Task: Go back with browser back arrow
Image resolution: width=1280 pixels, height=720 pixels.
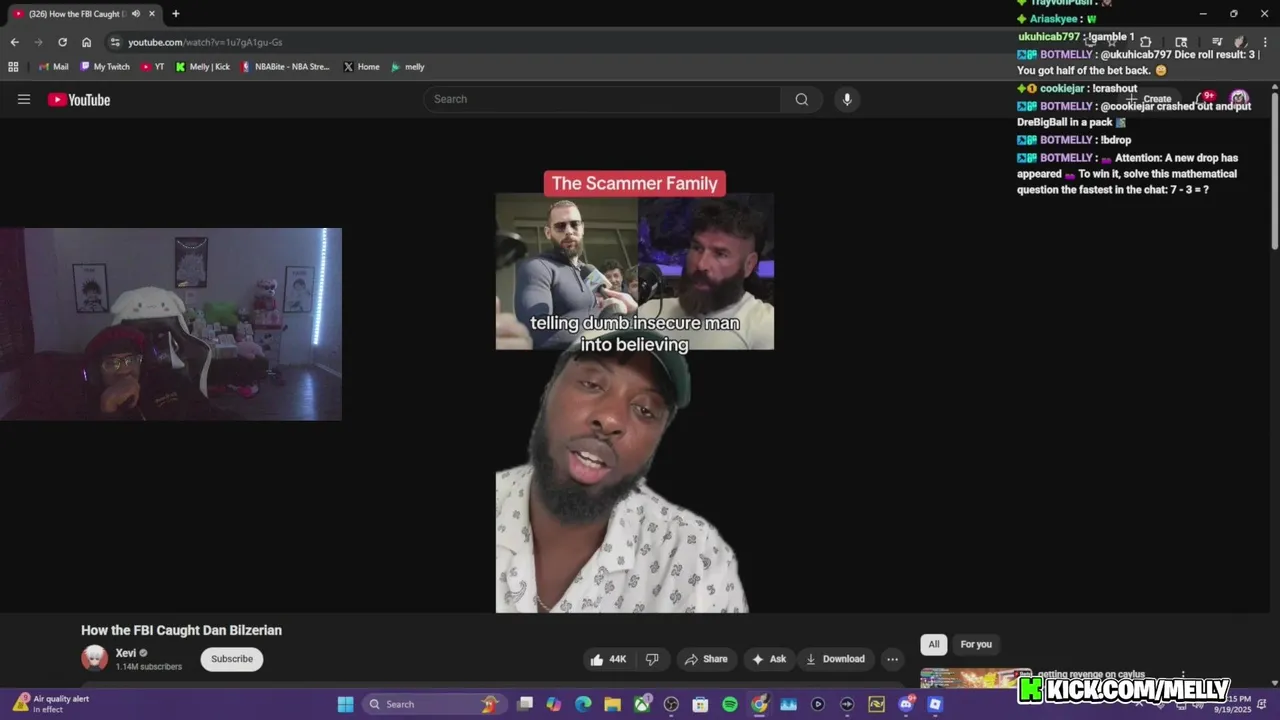Action: click(14, 42)
